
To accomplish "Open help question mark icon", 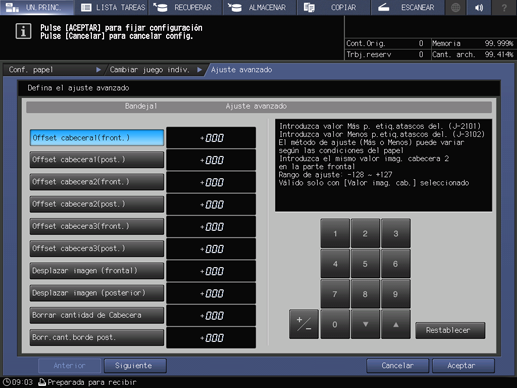I will 504,7.
